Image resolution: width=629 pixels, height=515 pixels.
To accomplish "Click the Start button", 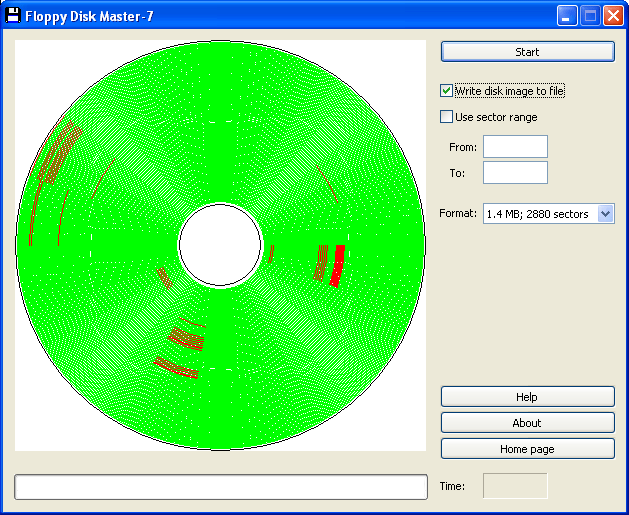I will coord(528,52).
